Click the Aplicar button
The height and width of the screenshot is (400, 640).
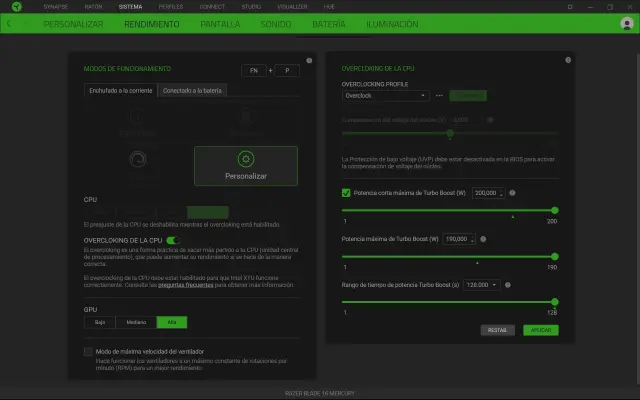coord(540,329)
